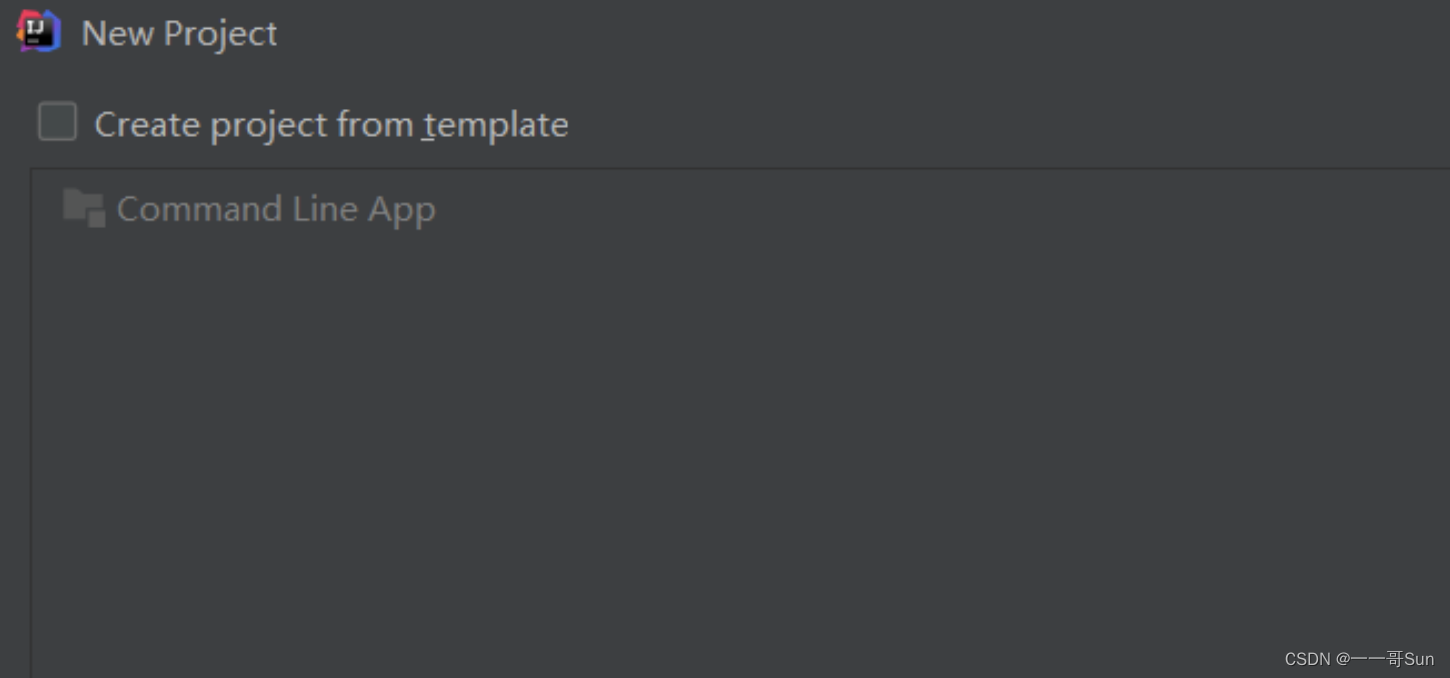The width and height of the screenshot is (1450, 678).
Task: Tick the box left of 'Create project'
Action: [x=57, y=122]
